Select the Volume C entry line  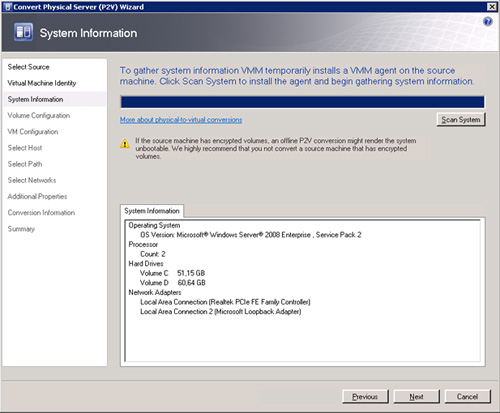172,273
